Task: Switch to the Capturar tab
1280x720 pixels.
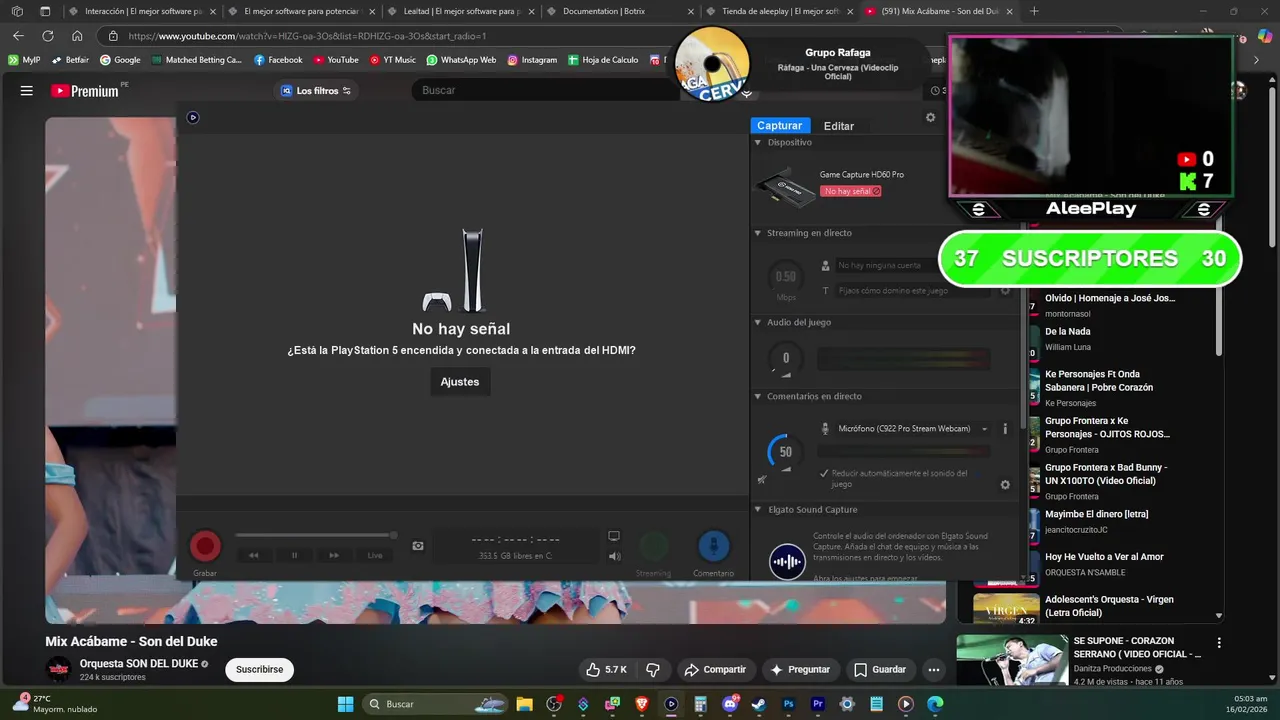Action: click(x=779, y=126)
